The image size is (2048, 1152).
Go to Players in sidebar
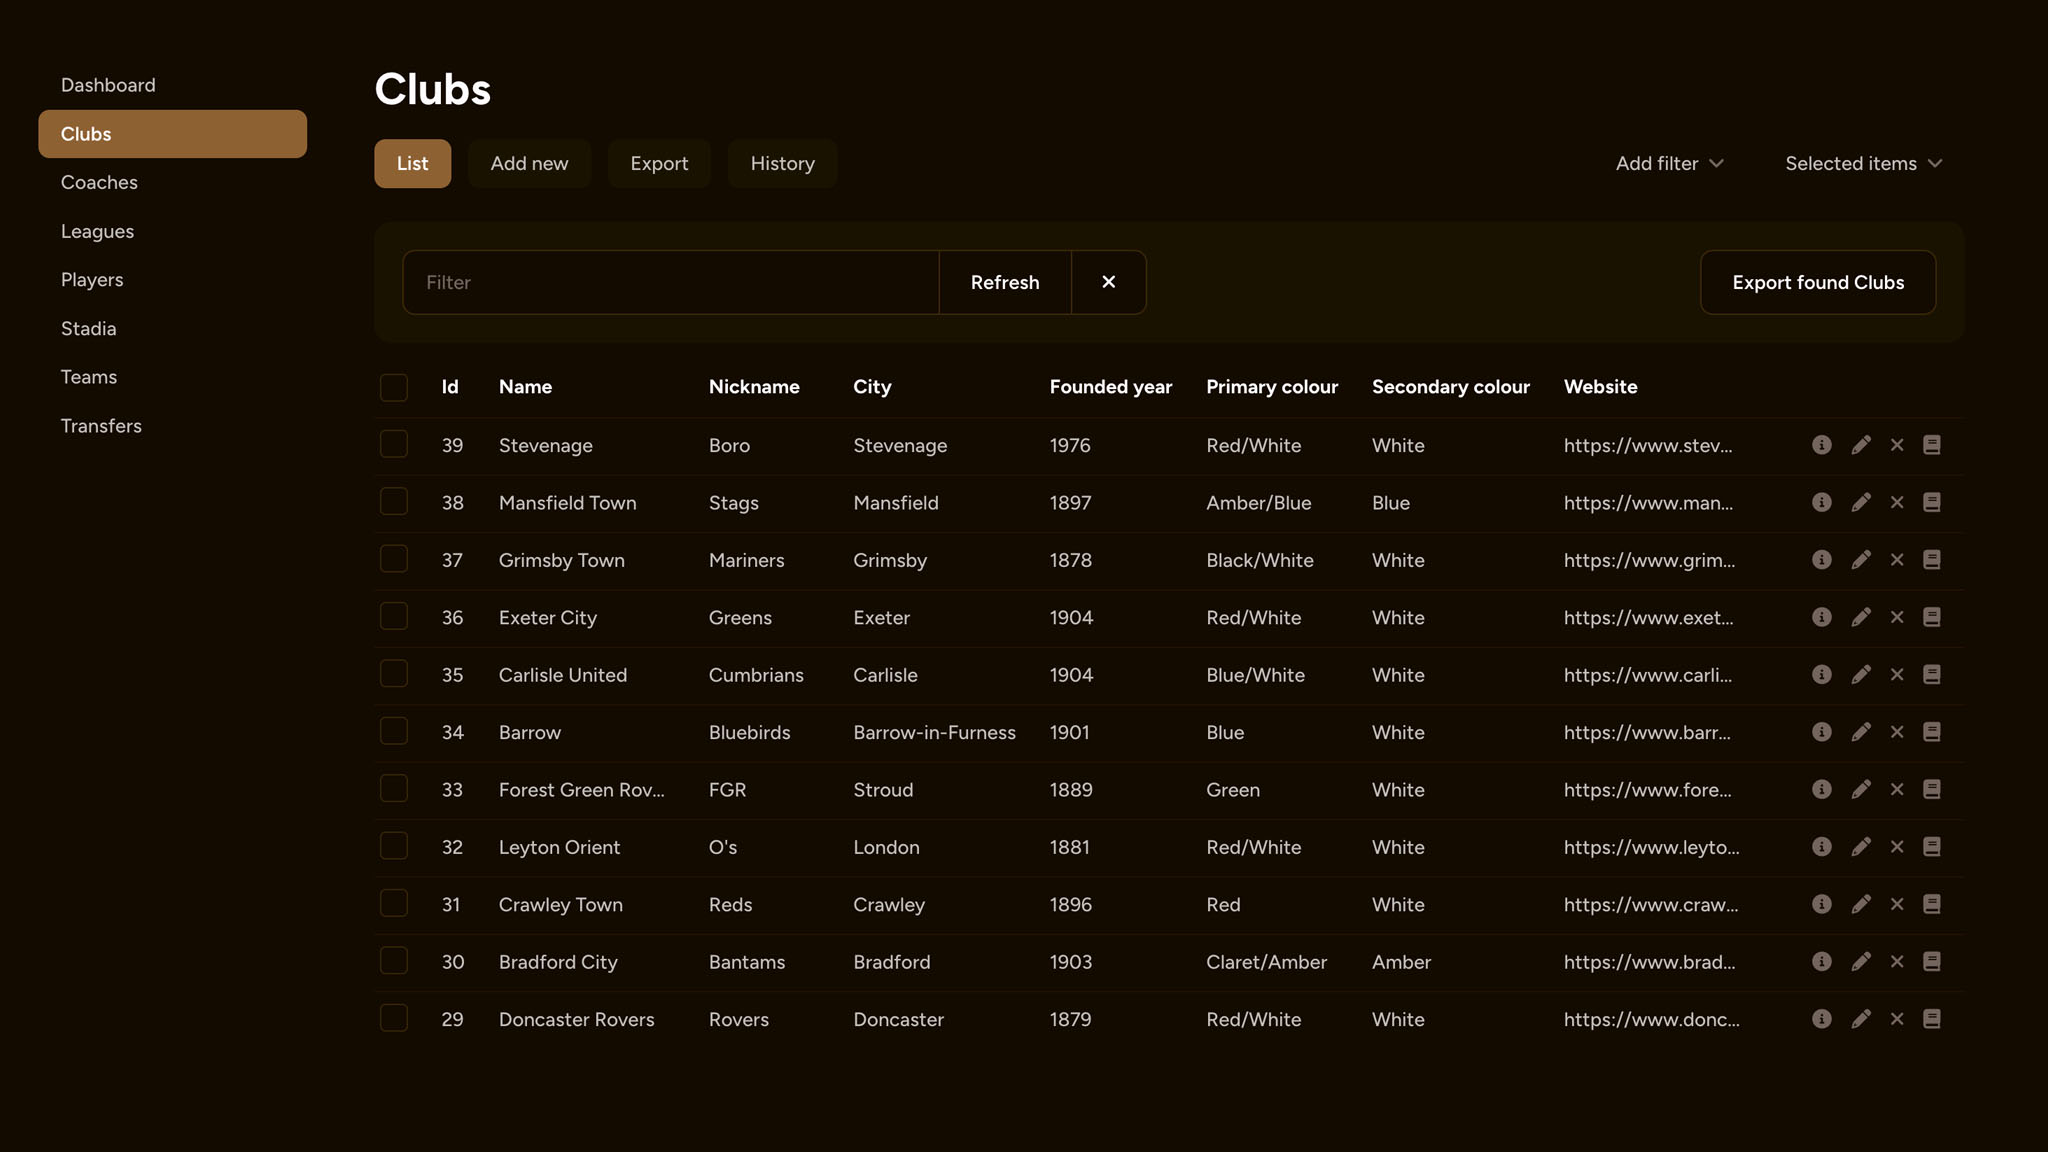click(x=92, y=280)
